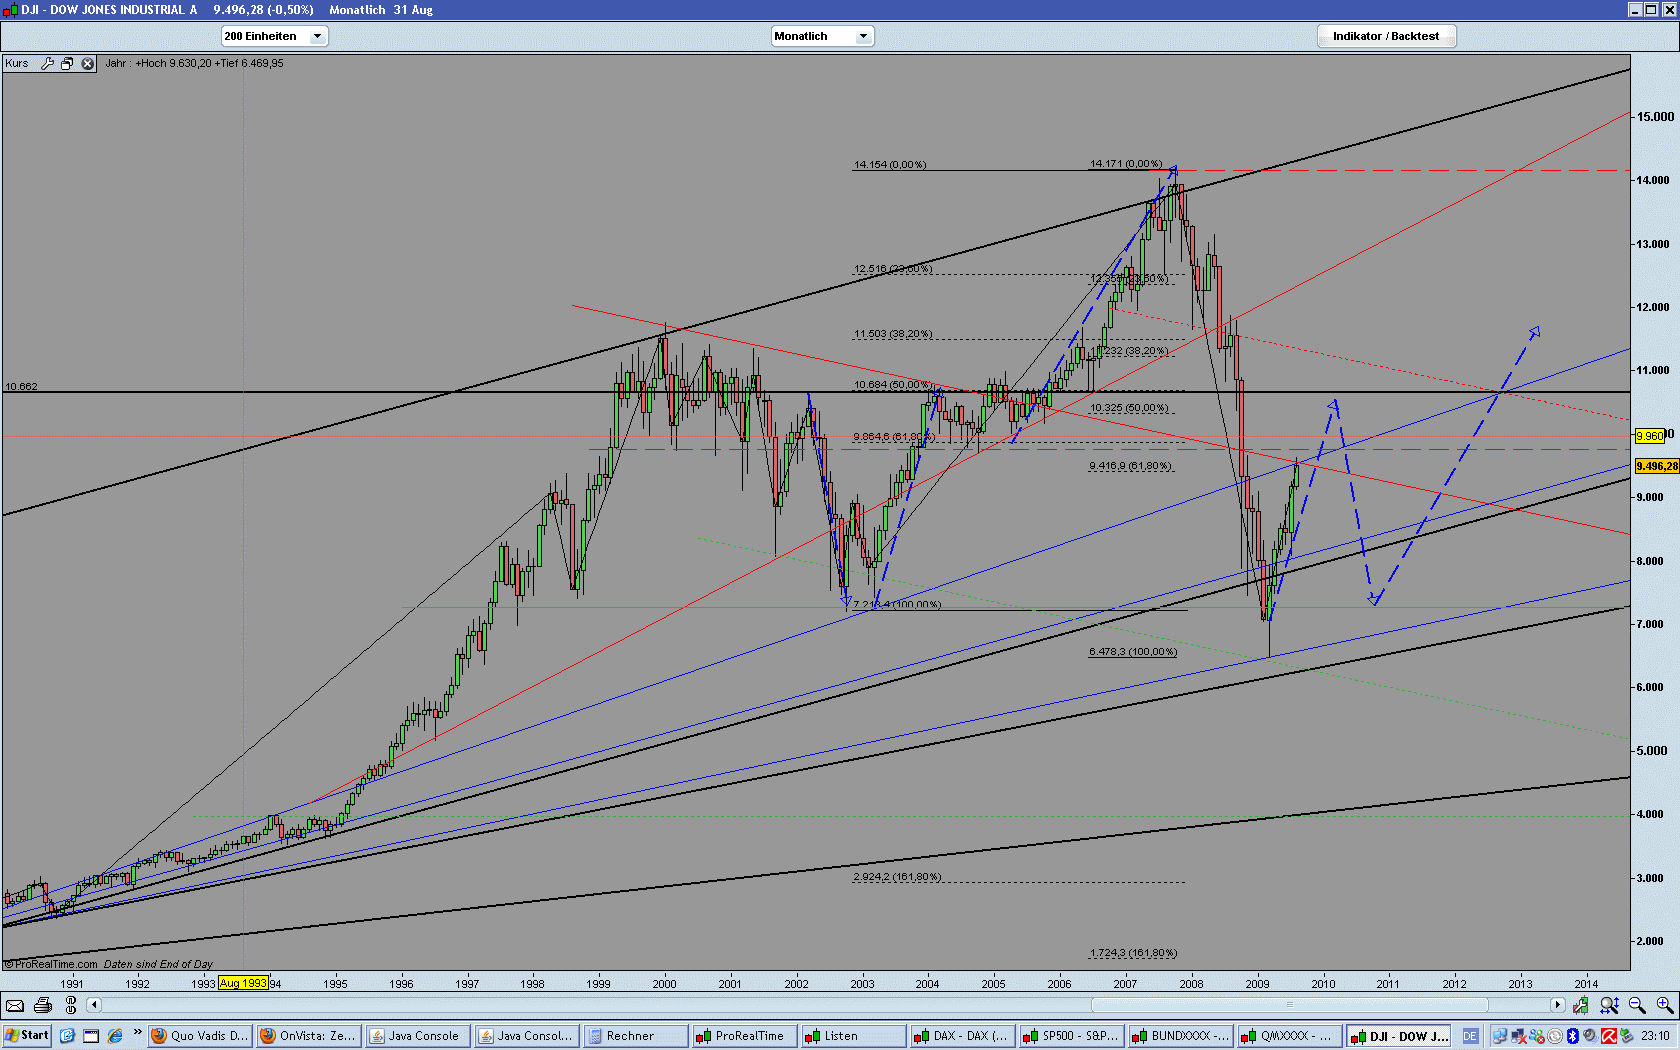Switch to the SP500 - S&P window

tap(1070, 1035)
